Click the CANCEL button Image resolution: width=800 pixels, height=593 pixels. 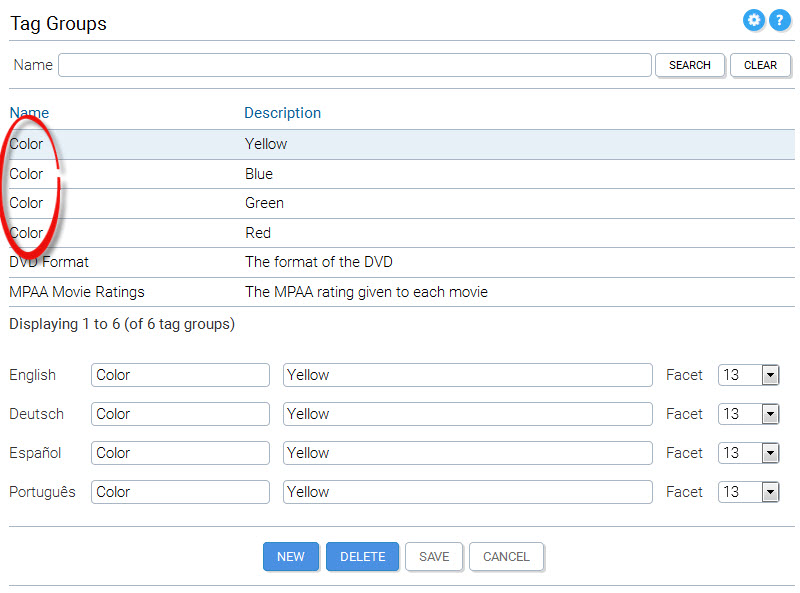coord(506,557)
